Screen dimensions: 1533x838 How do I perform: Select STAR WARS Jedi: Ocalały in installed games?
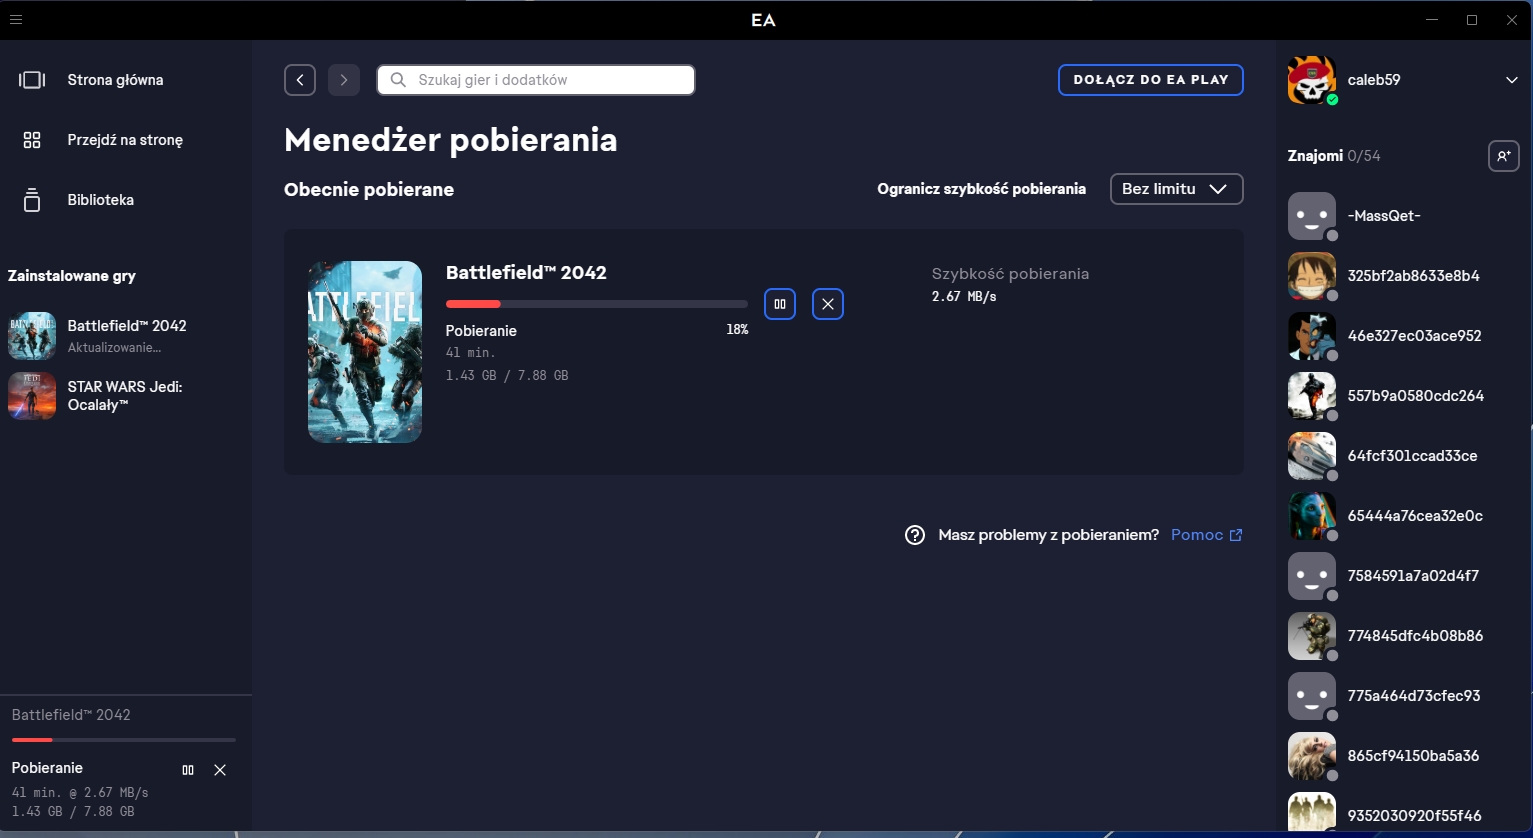(x=126, y=396)
